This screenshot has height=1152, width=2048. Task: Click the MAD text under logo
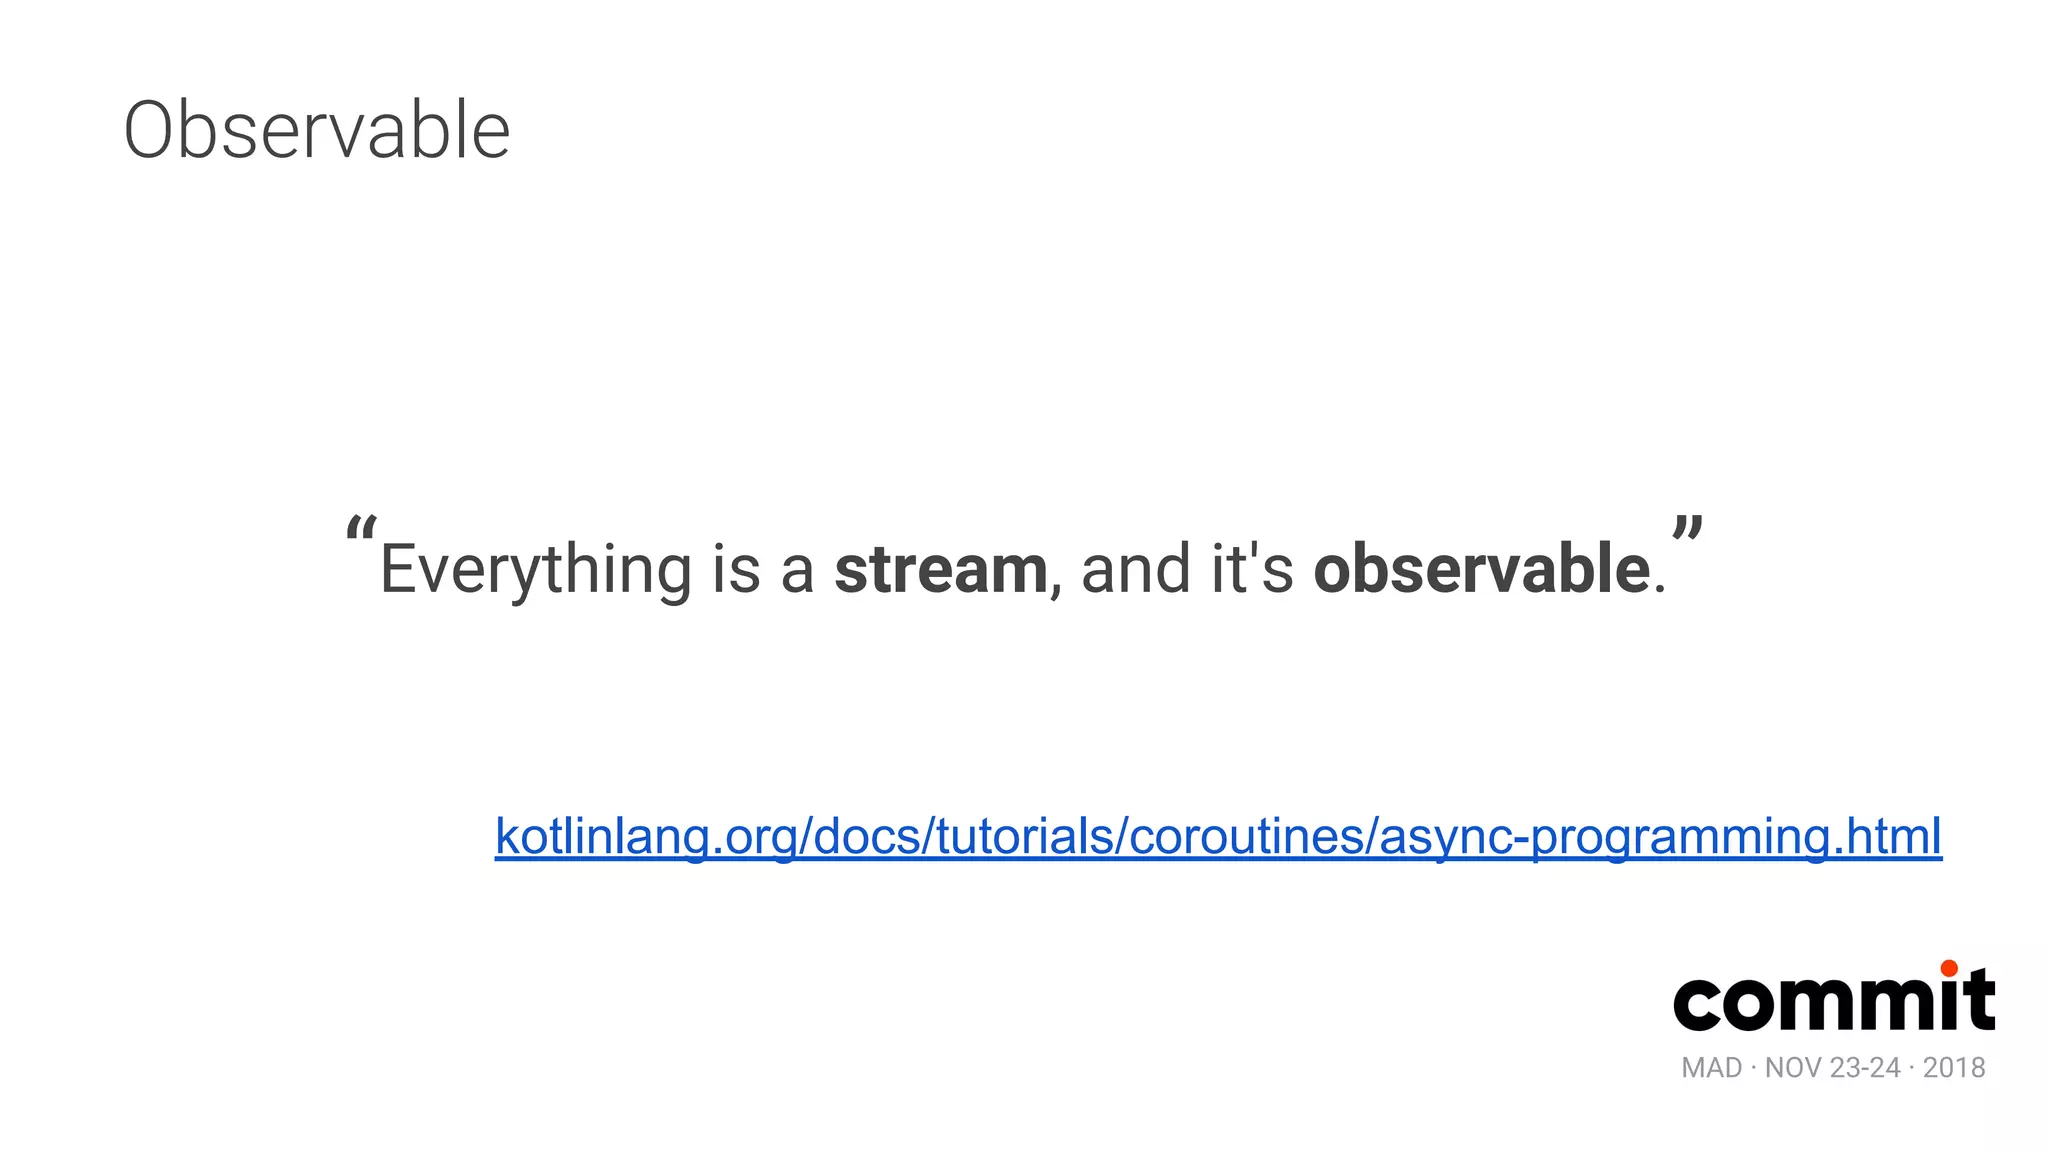[1711, 1068]
